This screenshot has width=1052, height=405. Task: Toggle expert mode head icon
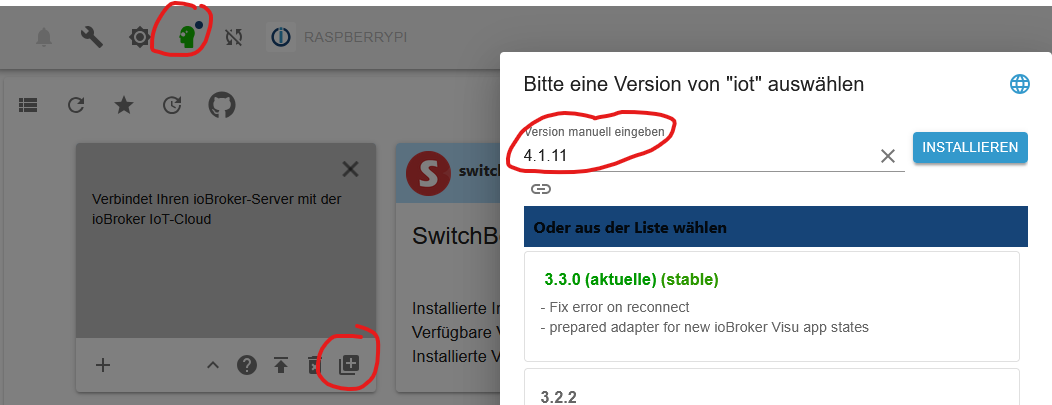pos(189,36)
